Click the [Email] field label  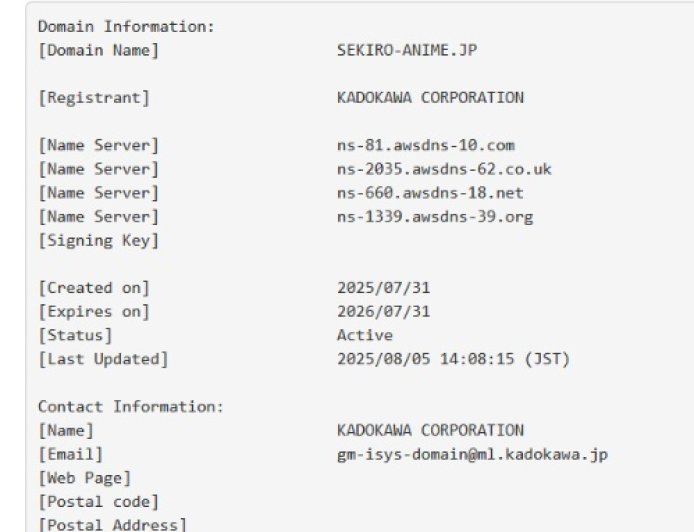click(x=70, y=455)
